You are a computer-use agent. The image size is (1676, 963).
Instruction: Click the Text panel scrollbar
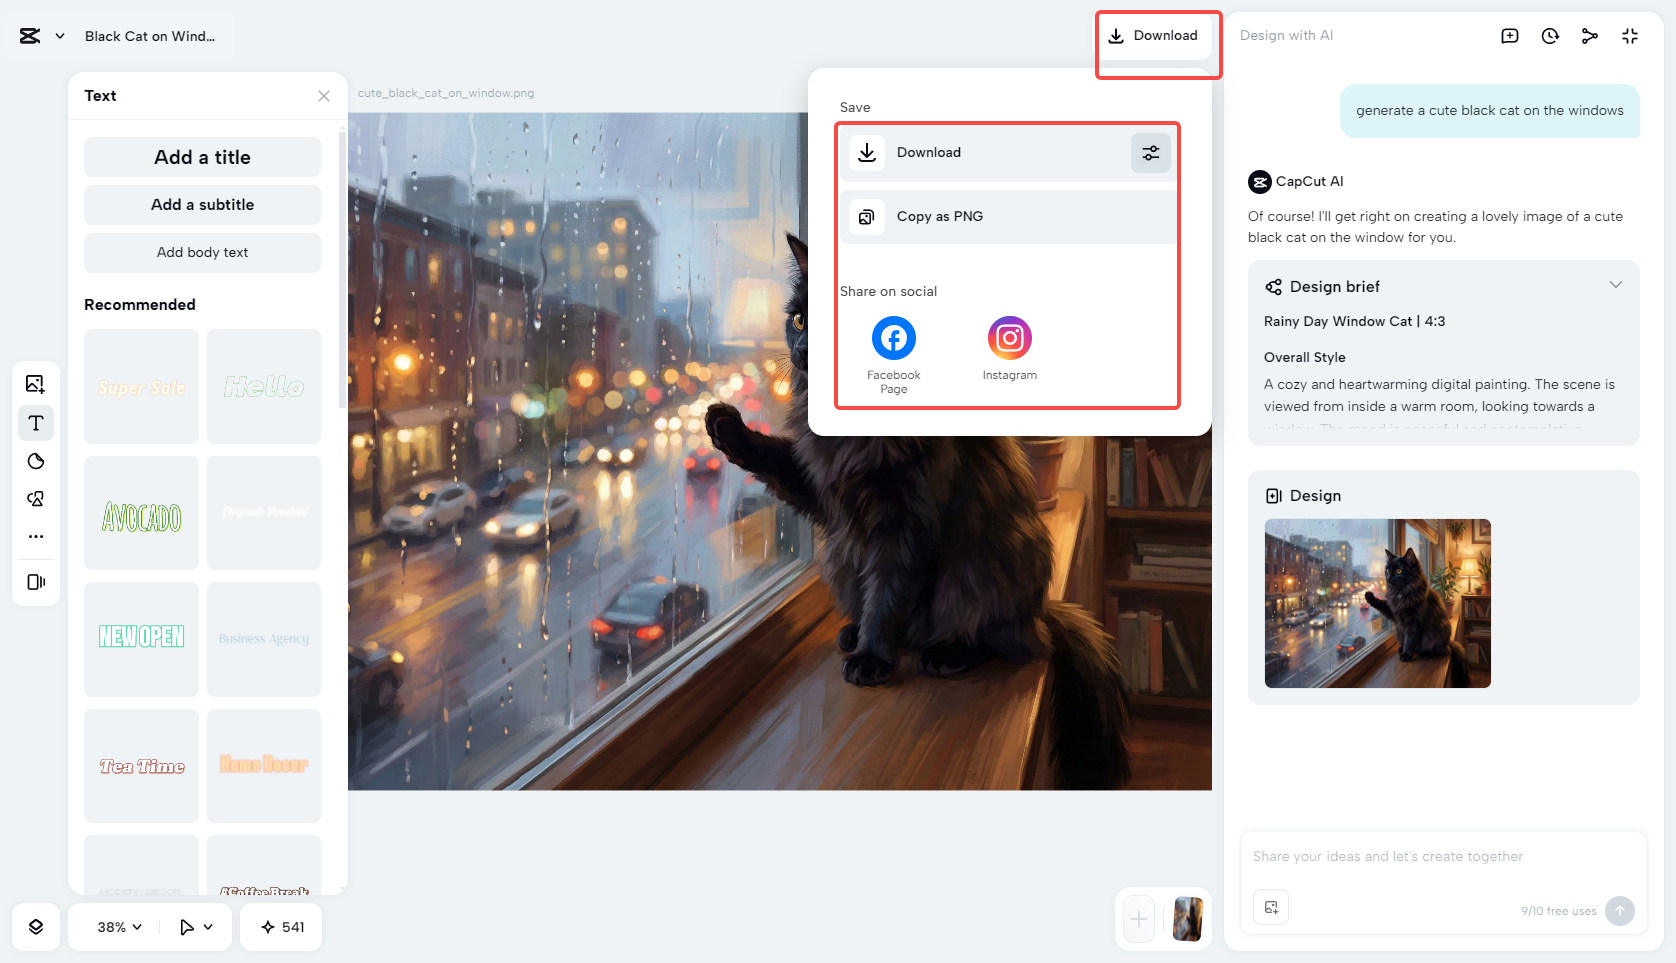point(342,270)
